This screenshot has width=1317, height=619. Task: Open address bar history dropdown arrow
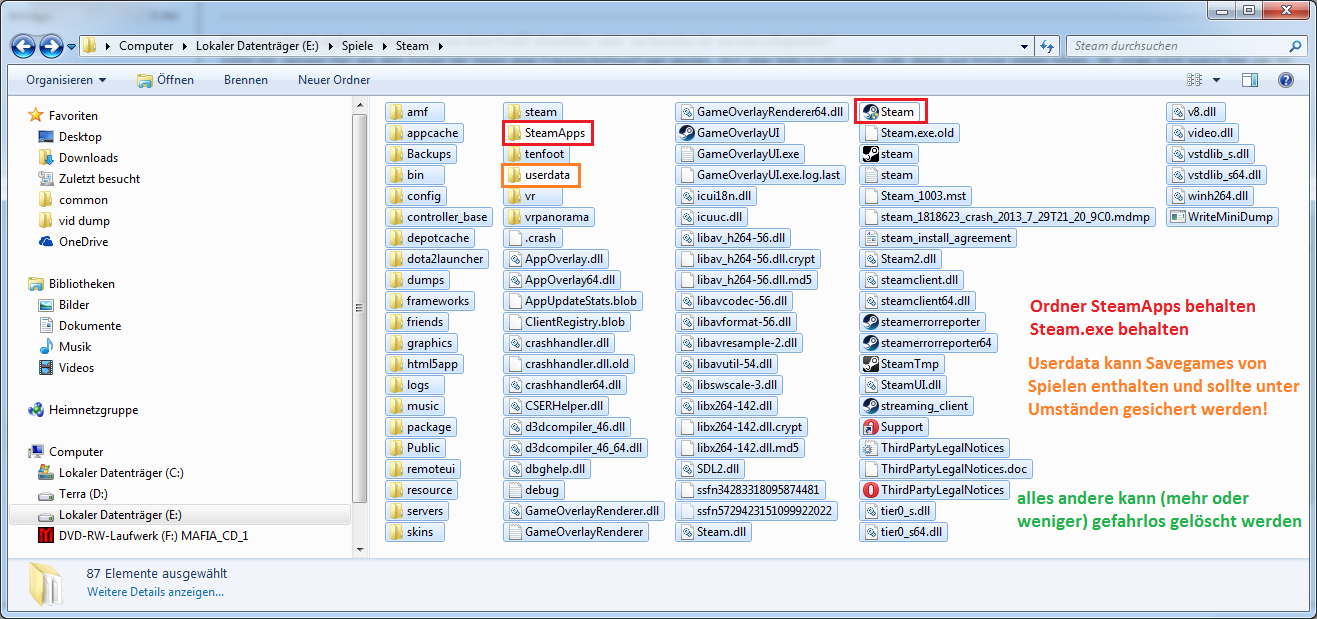click(1024, 46)
